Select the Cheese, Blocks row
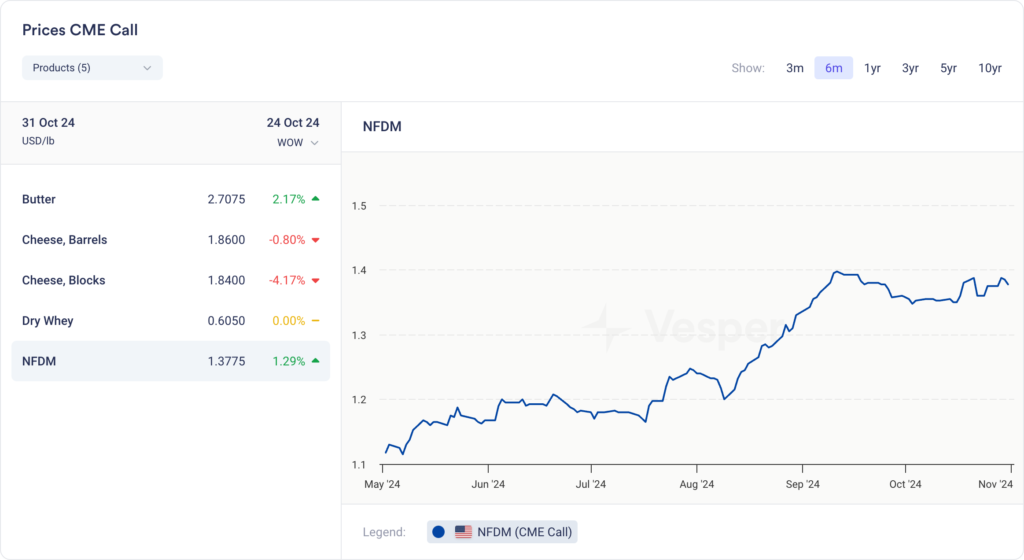This screenshot has width=1024, height=560. tap(170, 281)
